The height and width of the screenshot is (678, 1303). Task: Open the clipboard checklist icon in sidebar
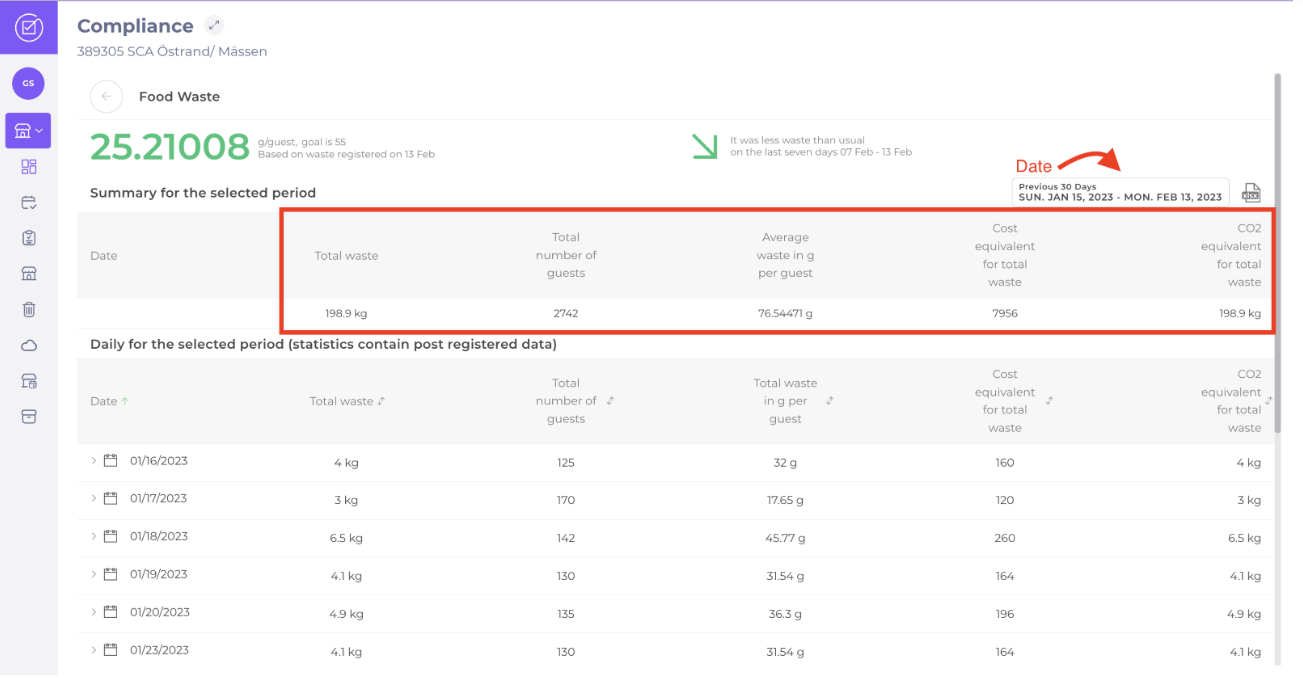click(28, 238)
